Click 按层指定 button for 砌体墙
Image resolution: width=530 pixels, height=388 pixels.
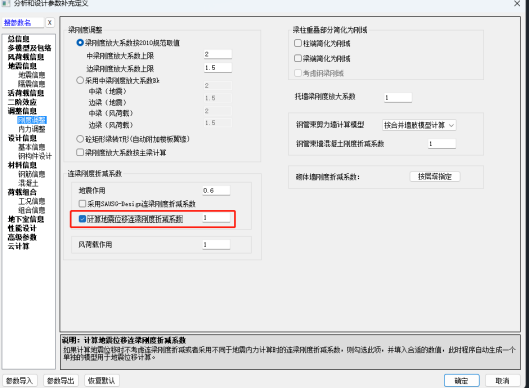tap(435, 176)
